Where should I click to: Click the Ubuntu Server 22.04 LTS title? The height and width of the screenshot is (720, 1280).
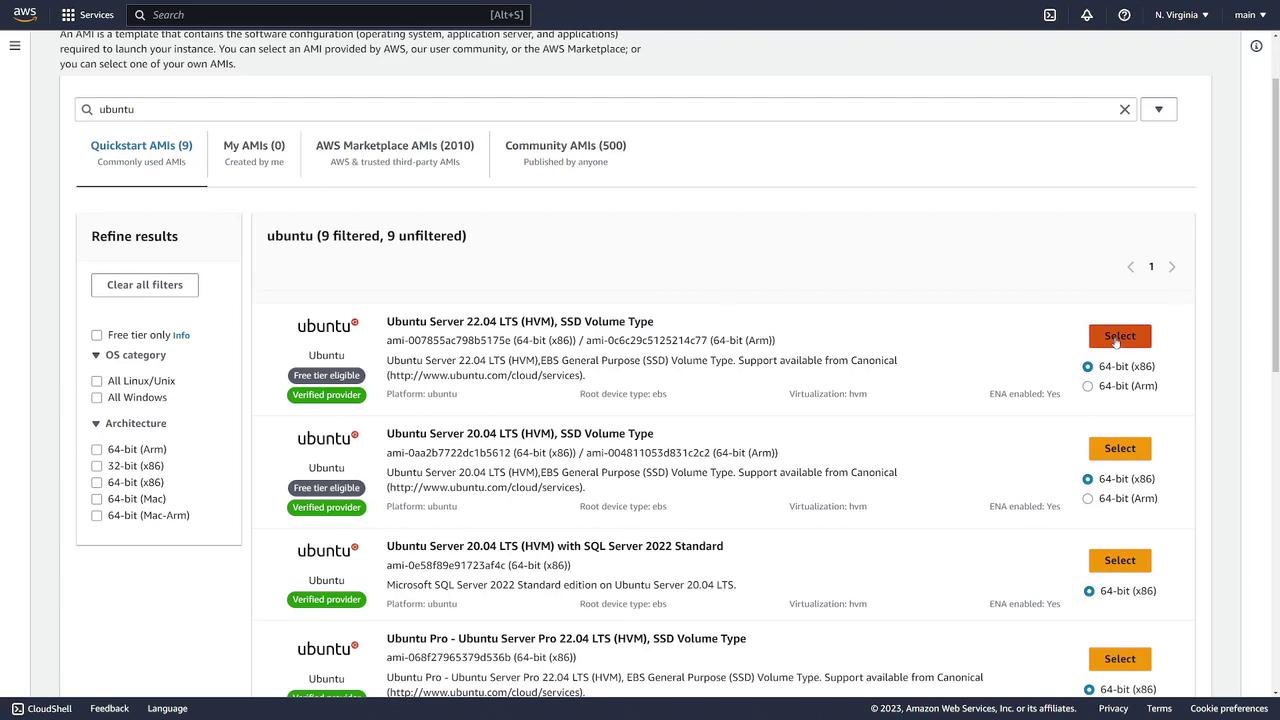coord(520,321)
